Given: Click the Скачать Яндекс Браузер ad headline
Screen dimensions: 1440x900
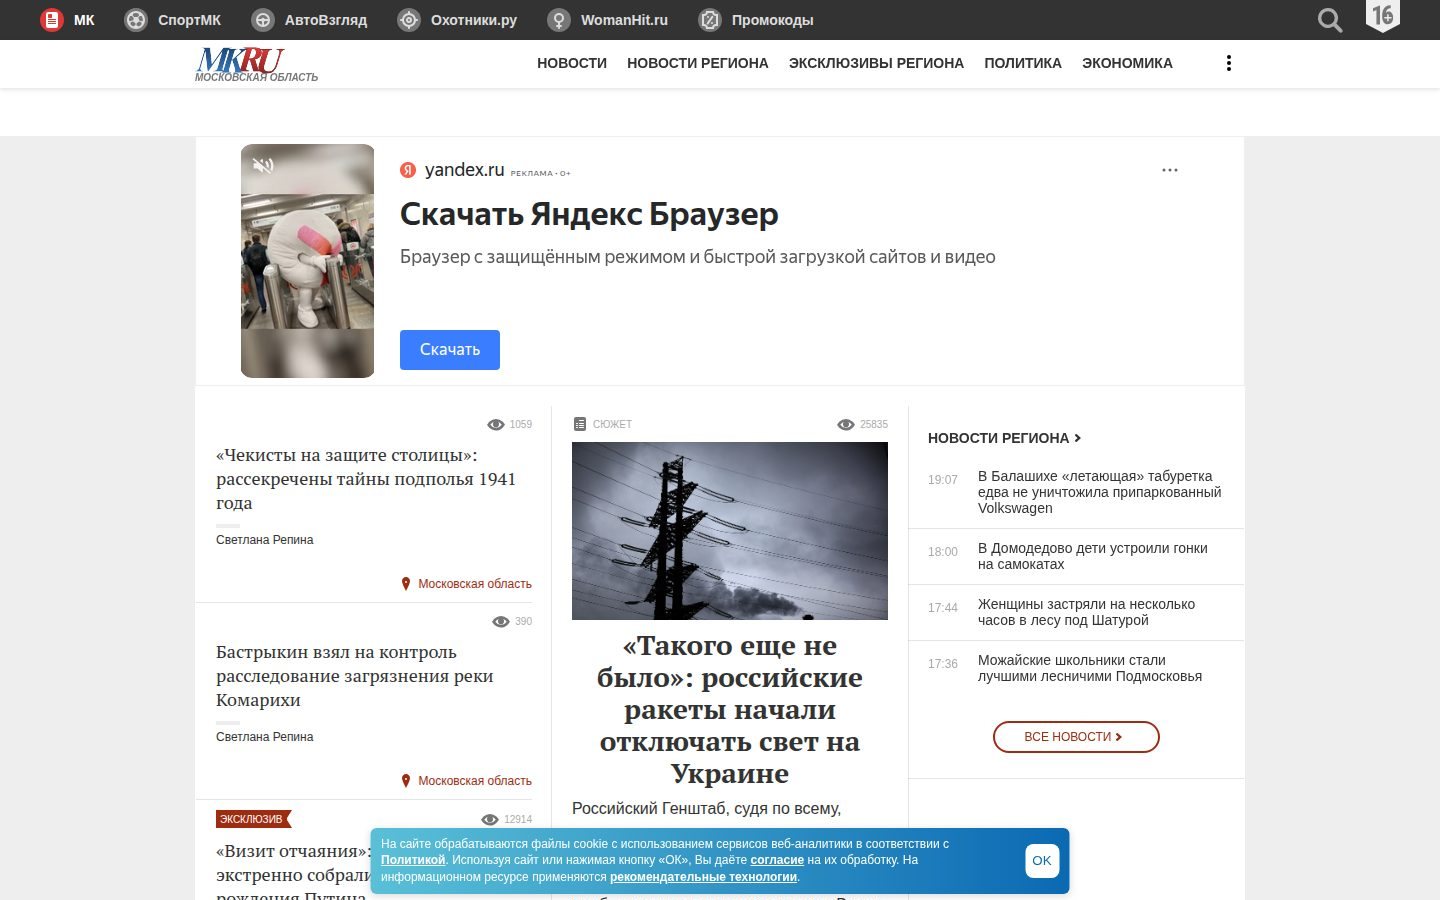Looking at the screenshot, I should 589,214.
